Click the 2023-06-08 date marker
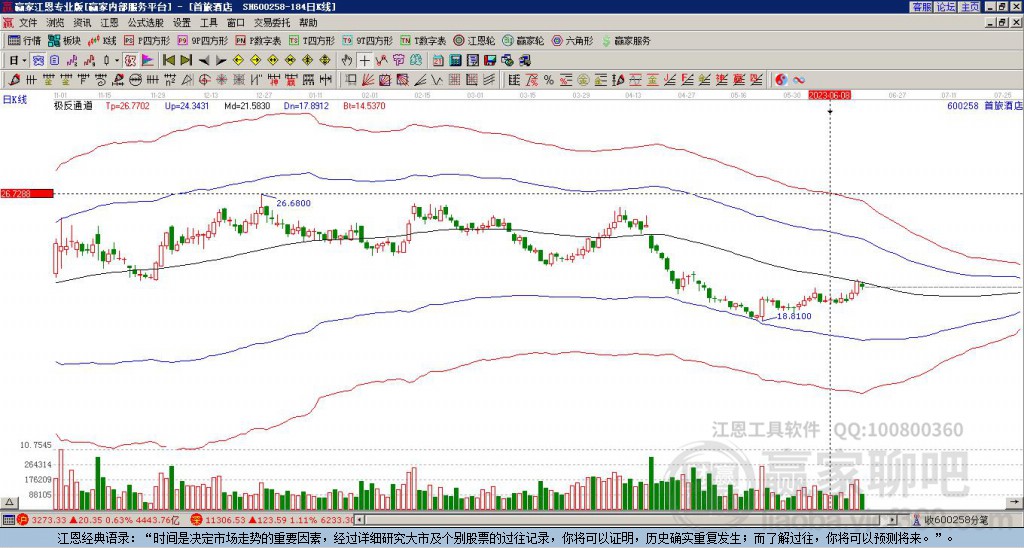Viewport: 1024px width, 548px height. pyautogui.click(x=829, y=95)
